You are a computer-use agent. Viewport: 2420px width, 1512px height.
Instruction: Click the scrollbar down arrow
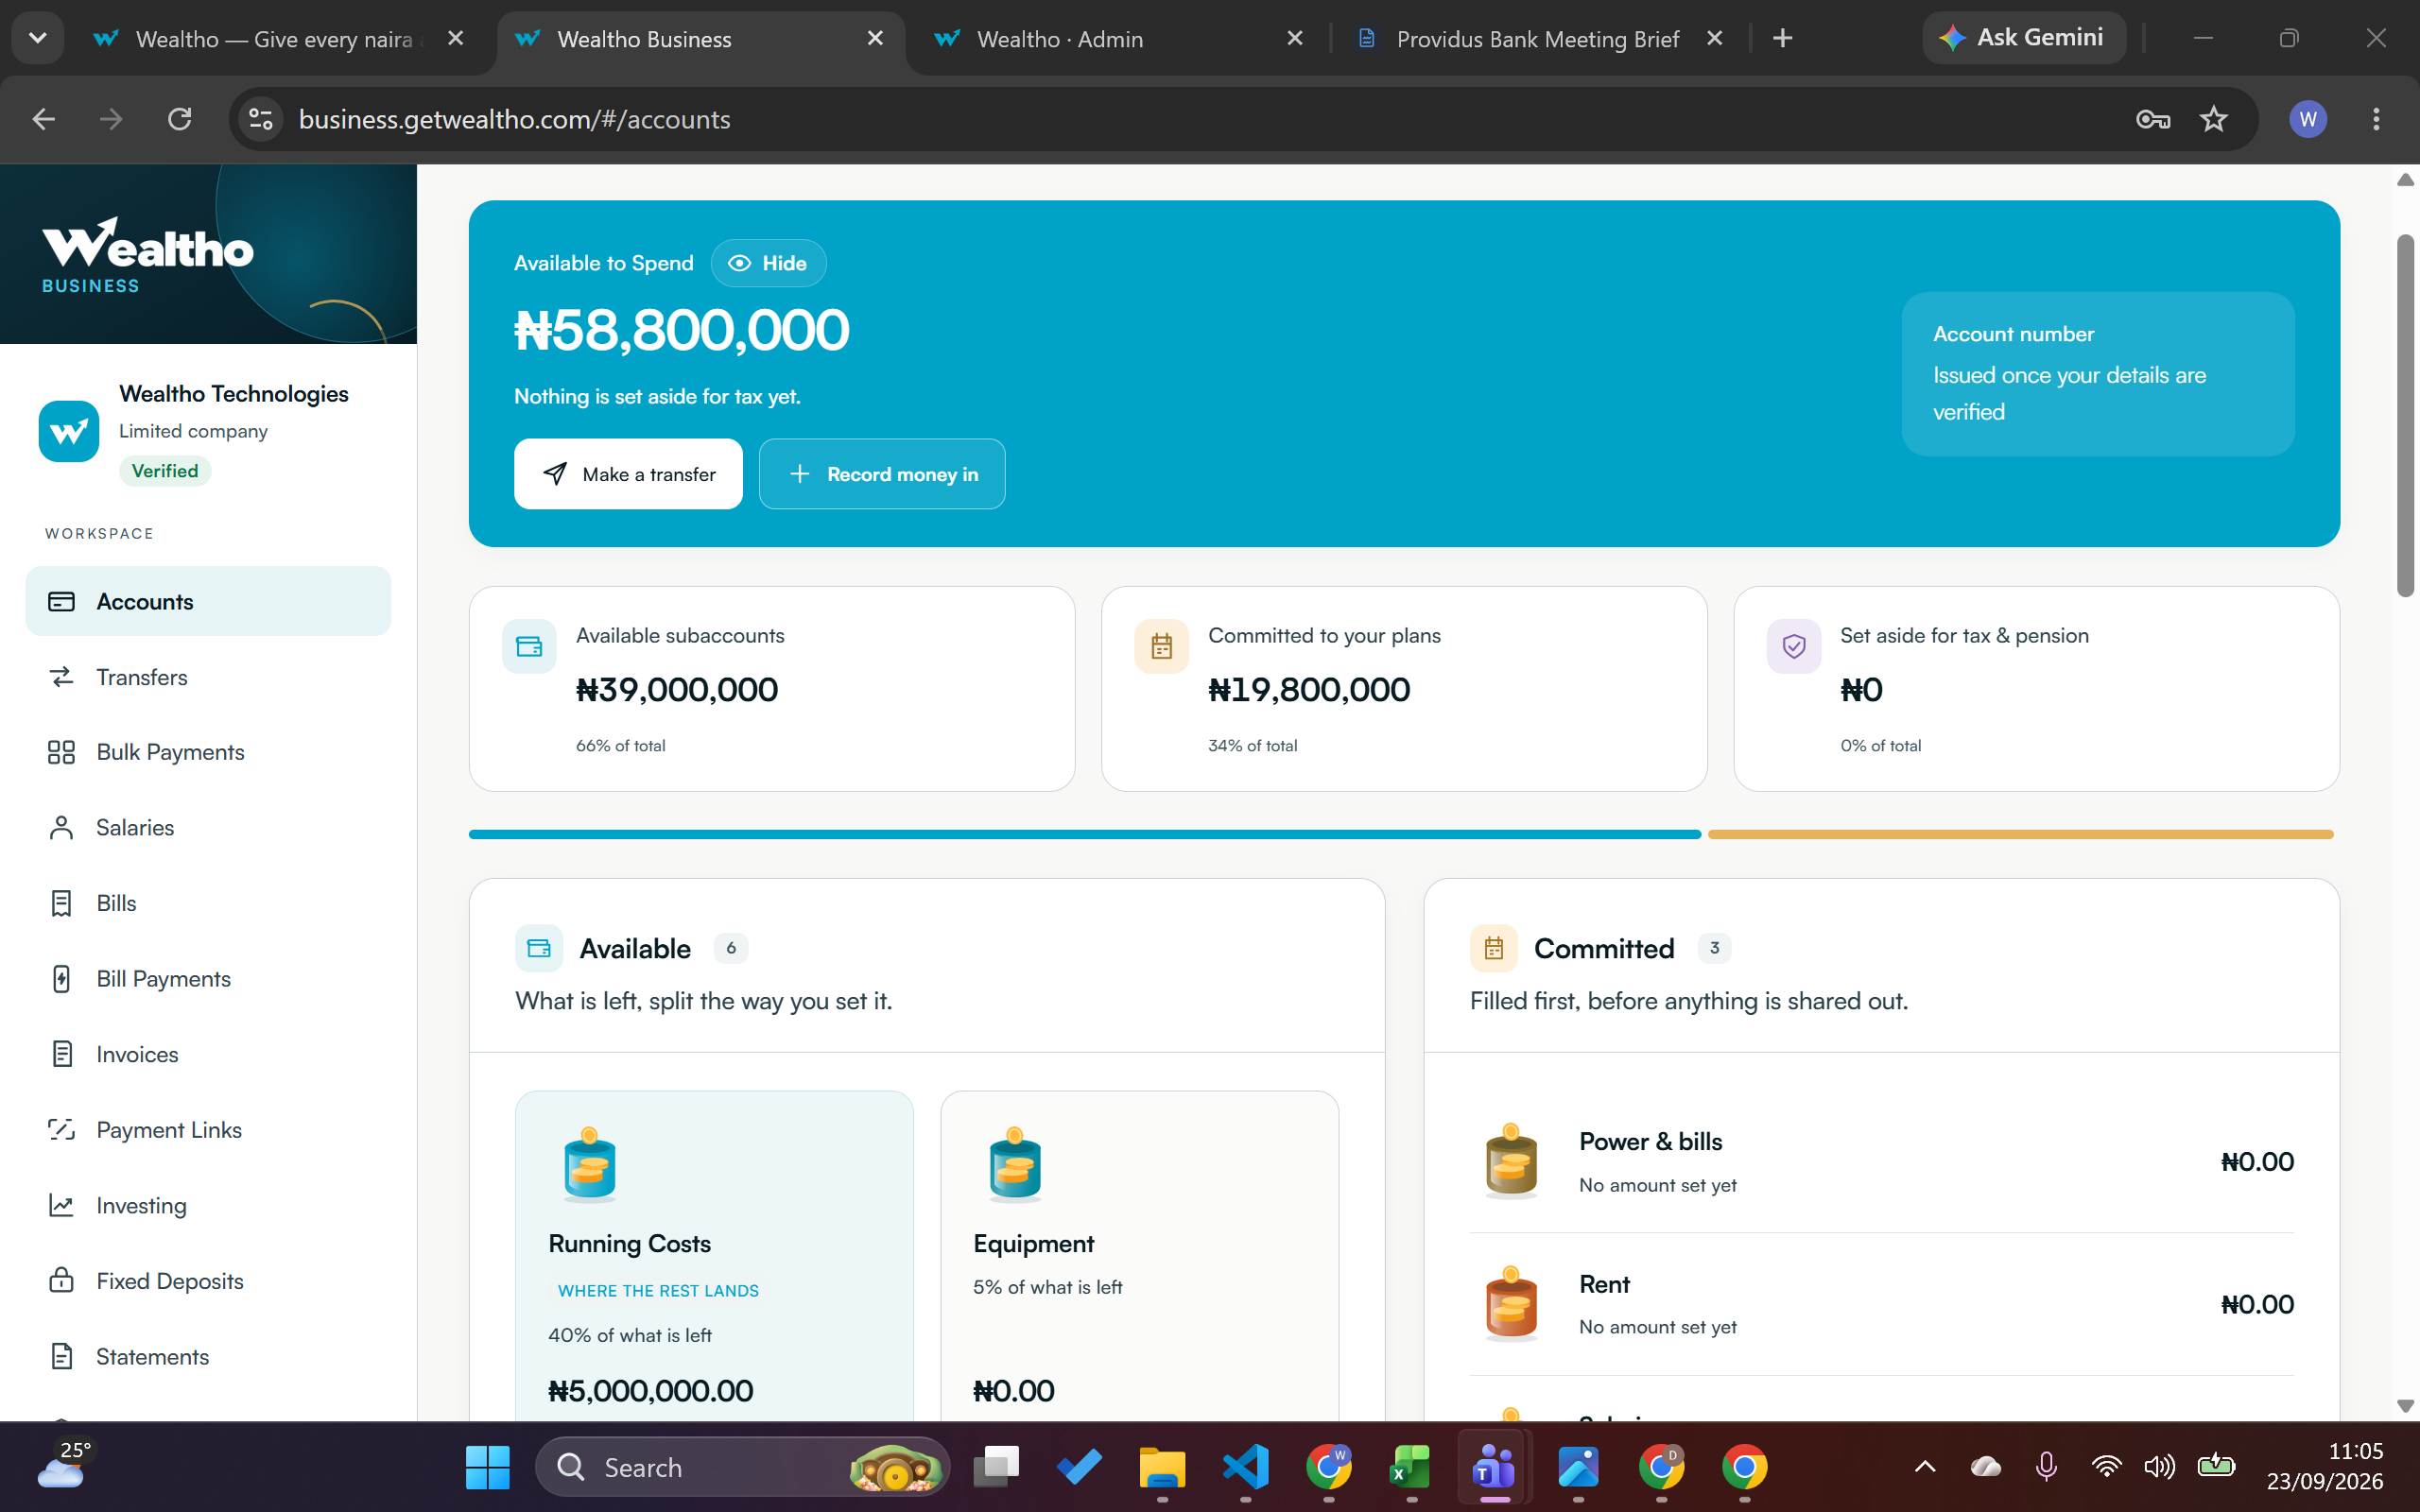coord(2405,1405)
